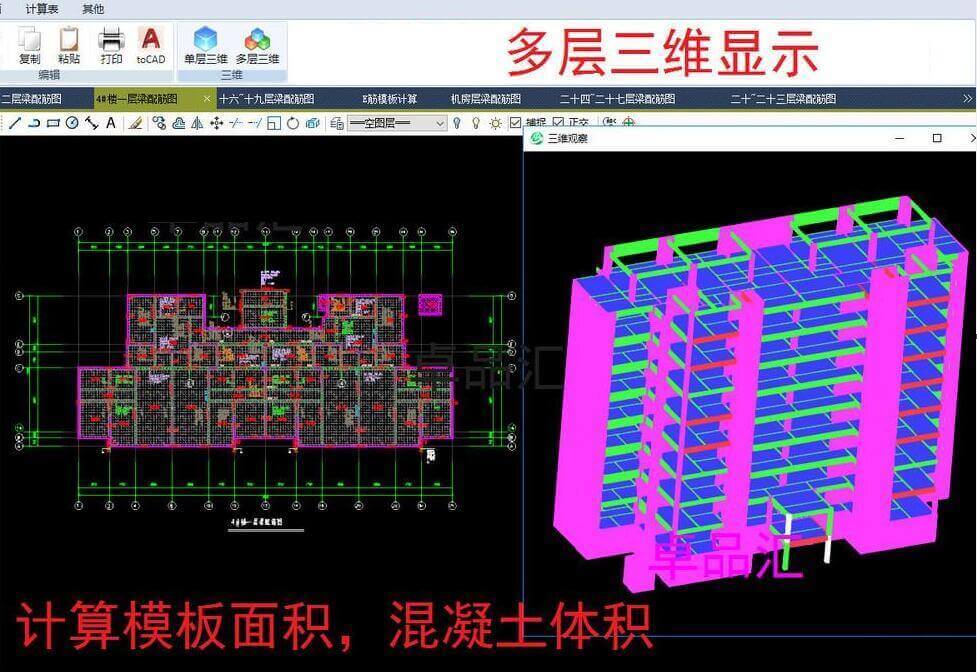Select the line drawing tool
This screenshot has width=977, height=672.
click(14, 123)
